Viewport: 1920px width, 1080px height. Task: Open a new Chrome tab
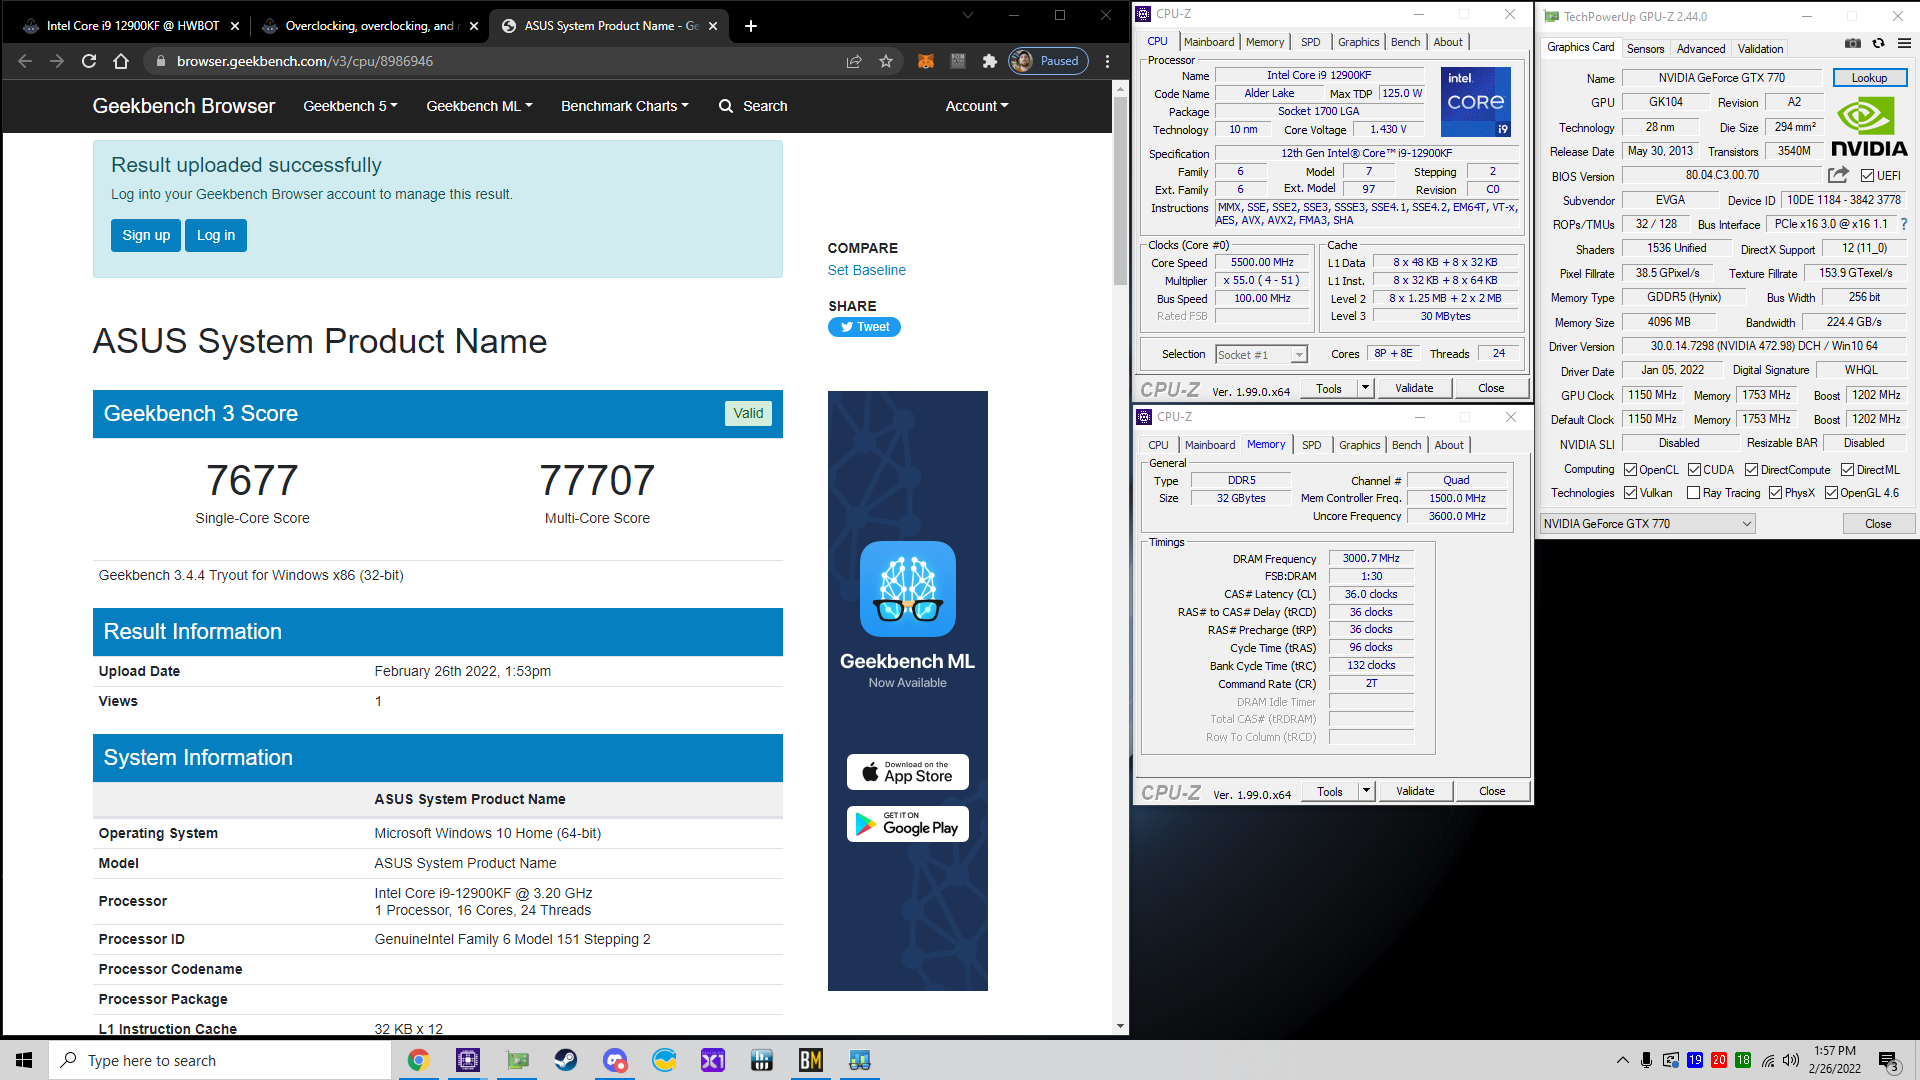751,26
